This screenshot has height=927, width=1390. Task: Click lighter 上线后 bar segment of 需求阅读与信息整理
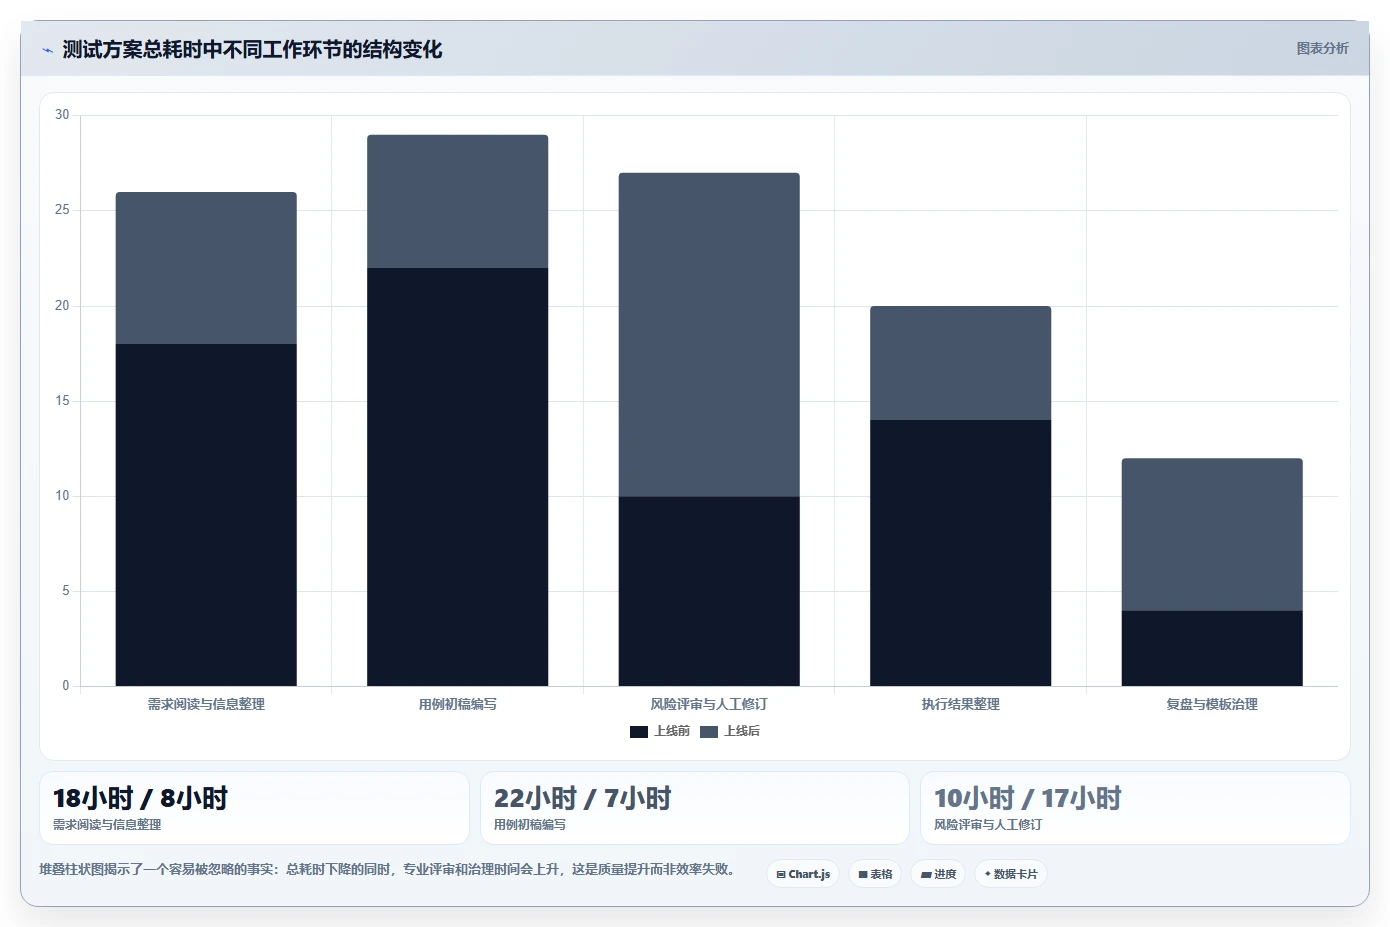(206, 268)
